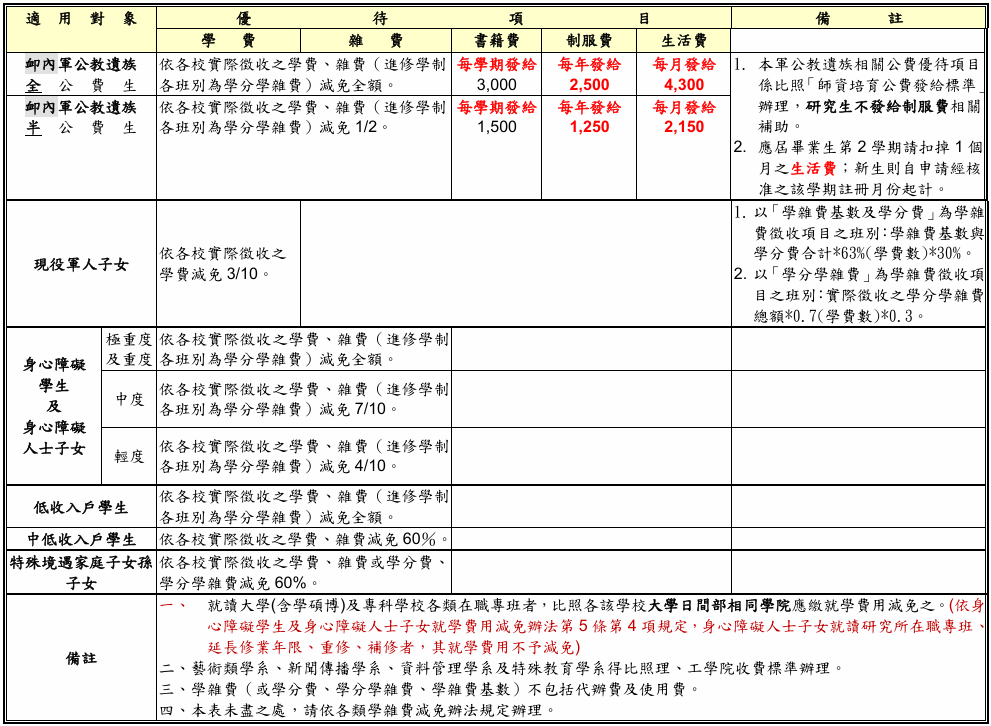Select footnote 一 about "各類在職專班"
Image resolution: width=991 pixels, height=726 pixels.
572,626
